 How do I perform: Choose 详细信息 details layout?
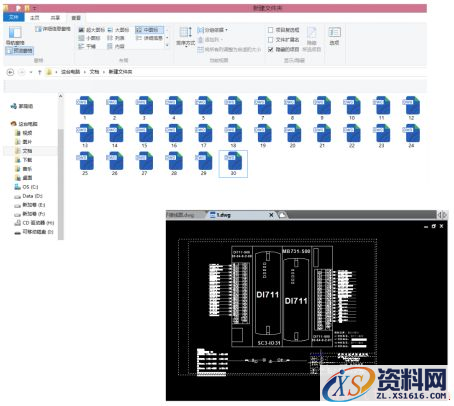(149, 38)
